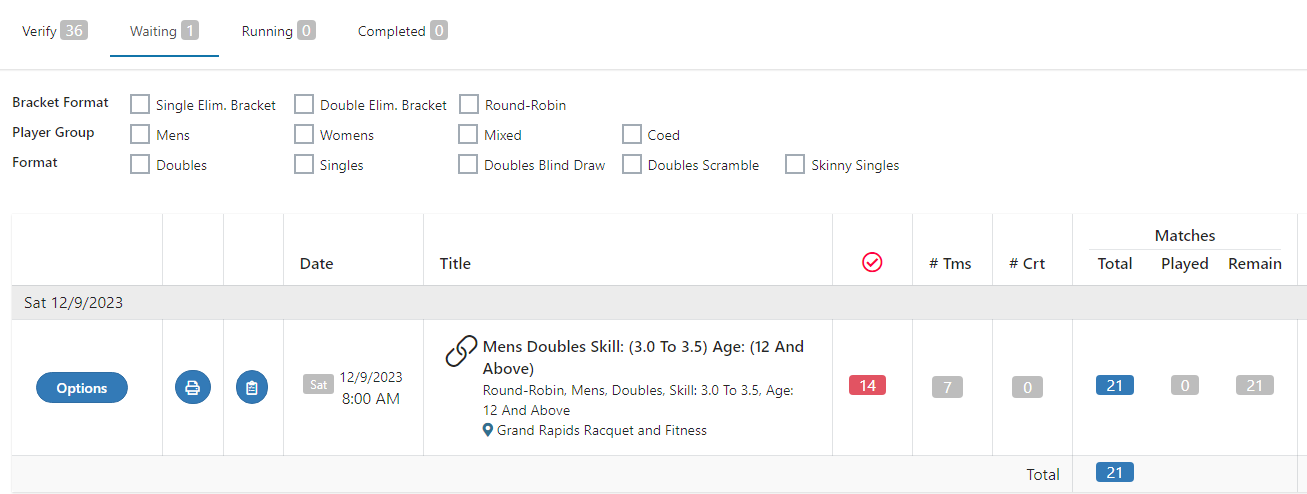
Task: Click the location pin icon for venue
Action: pyautogui.click(x=488, y=430)
